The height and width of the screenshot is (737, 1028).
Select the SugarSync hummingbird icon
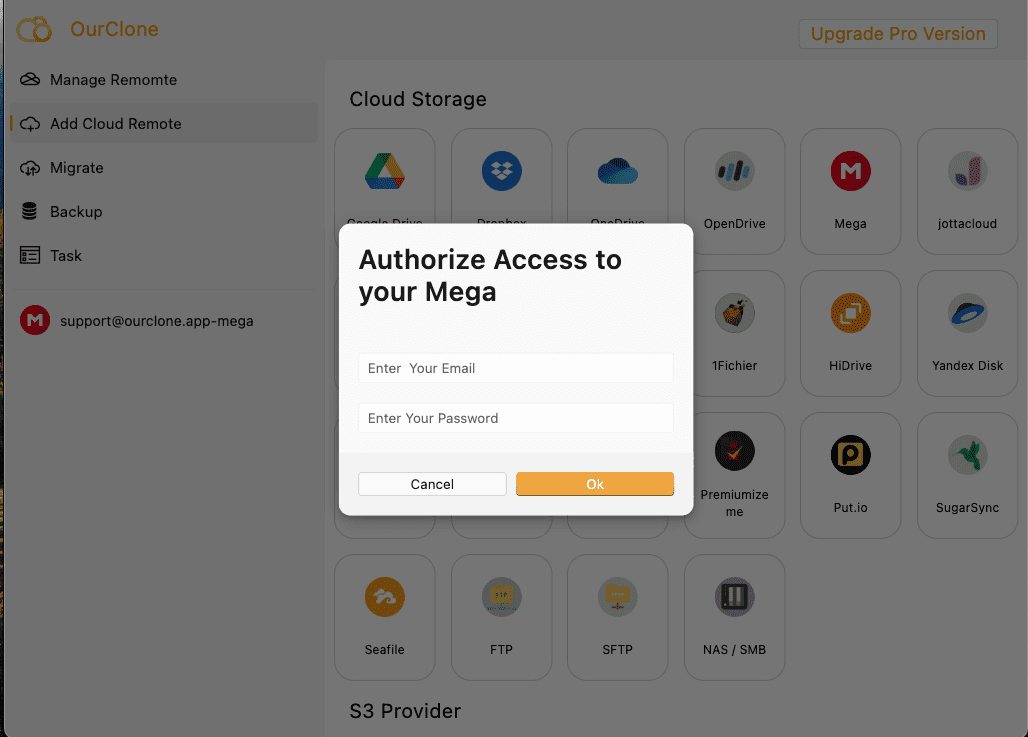(x=967, y=455)
